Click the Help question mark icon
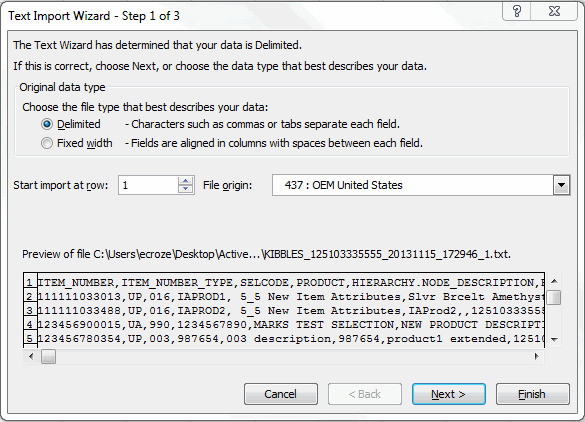Image resolution: width=585 pixels, height=422 pixels. 517,11
